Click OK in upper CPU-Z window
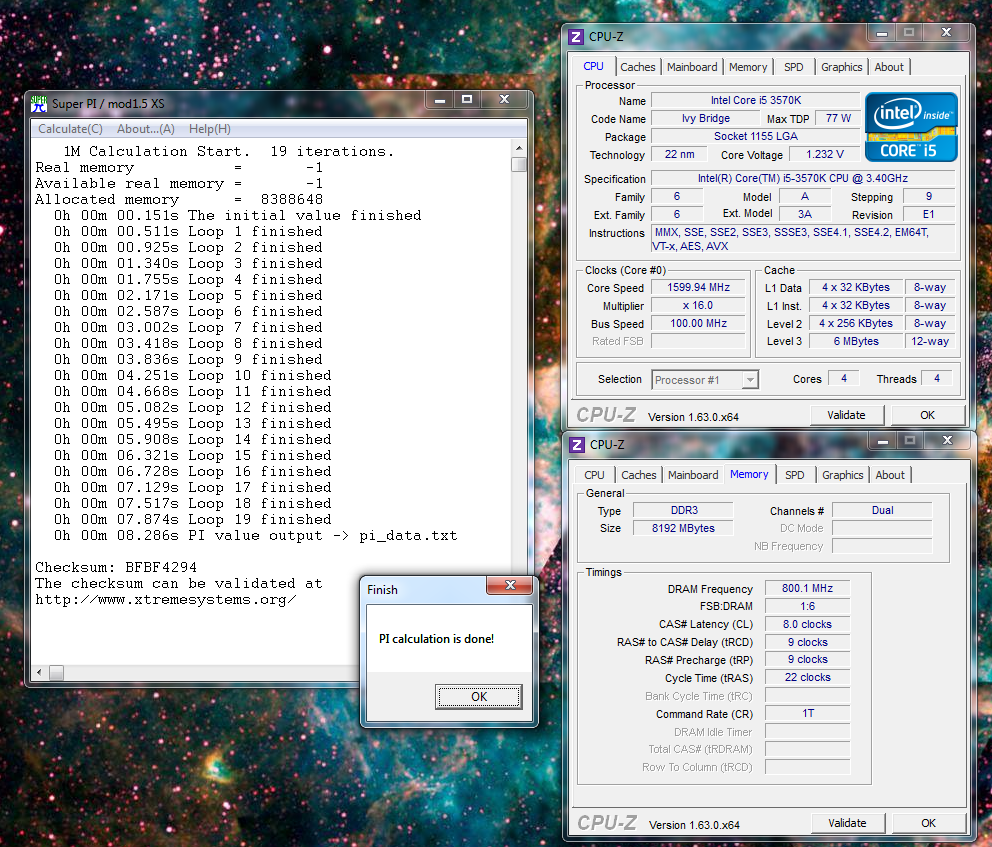The image size is (992, 847). 927,415
